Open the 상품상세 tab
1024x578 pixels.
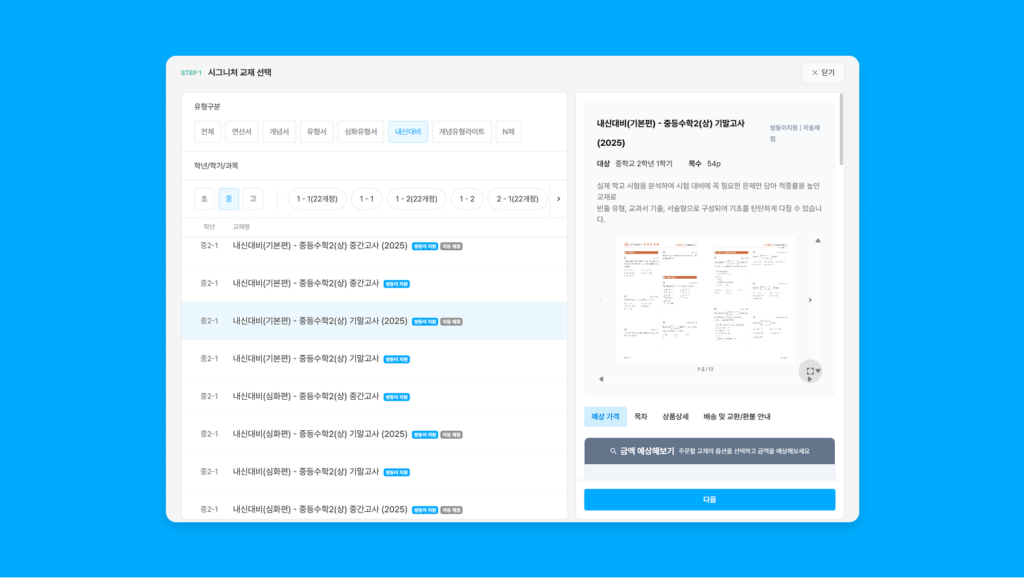(675, 416)
